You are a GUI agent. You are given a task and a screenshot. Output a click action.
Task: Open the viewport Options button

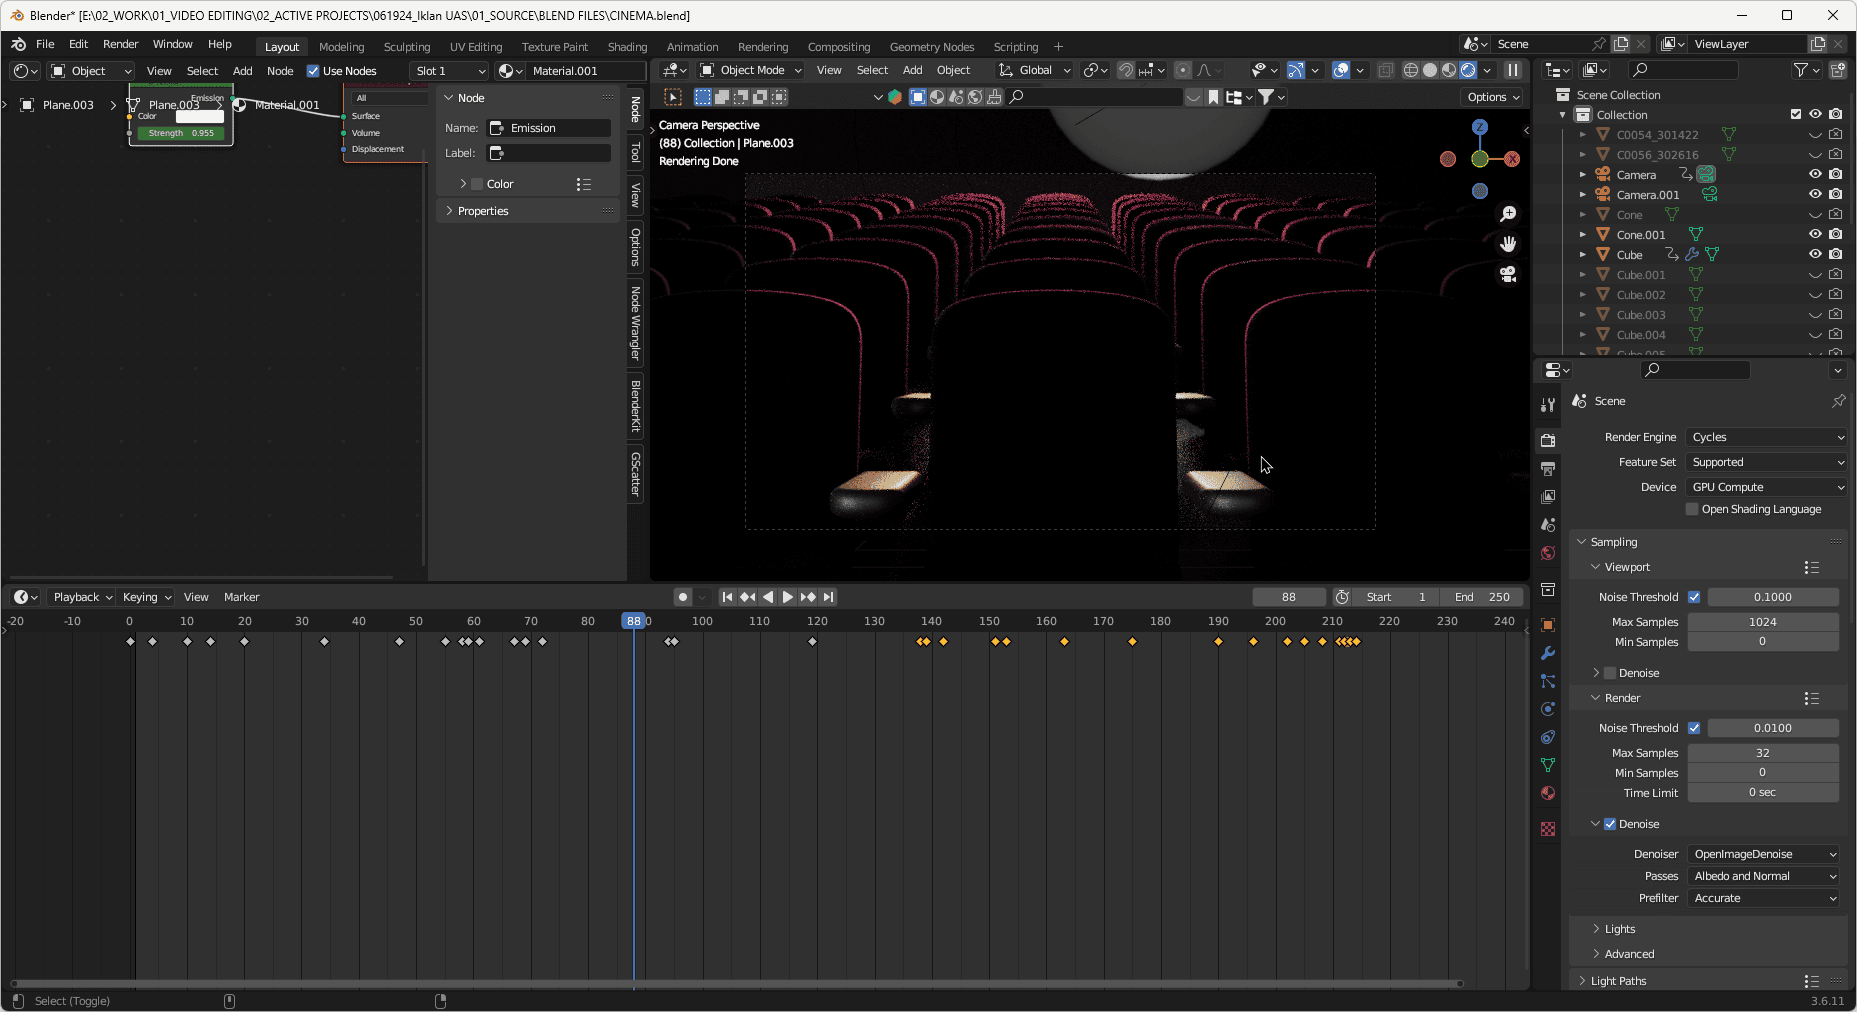(x=1493, y=97)
